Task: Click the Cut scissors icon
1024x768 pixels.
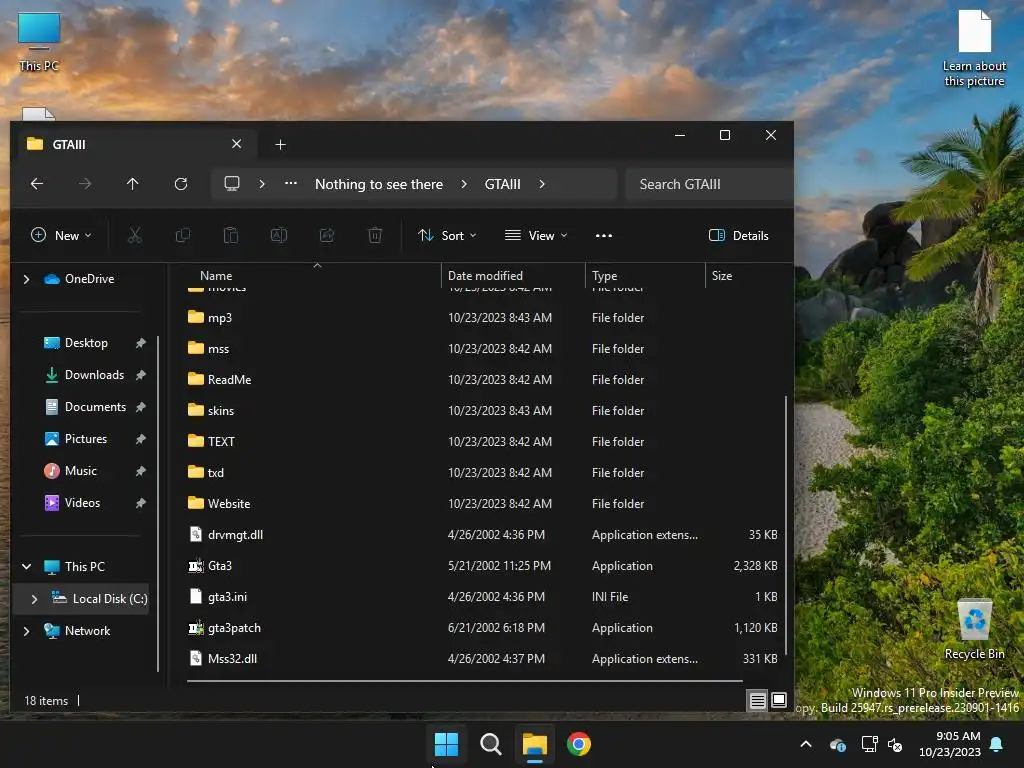Action: (x=135, y=235)
